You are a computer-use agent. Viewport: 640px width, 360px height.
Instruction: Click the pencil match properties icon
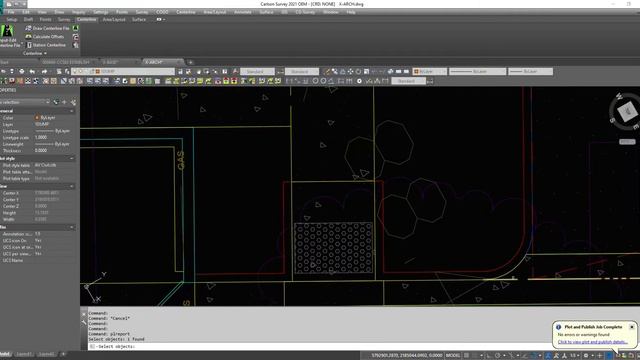point(326,71)
